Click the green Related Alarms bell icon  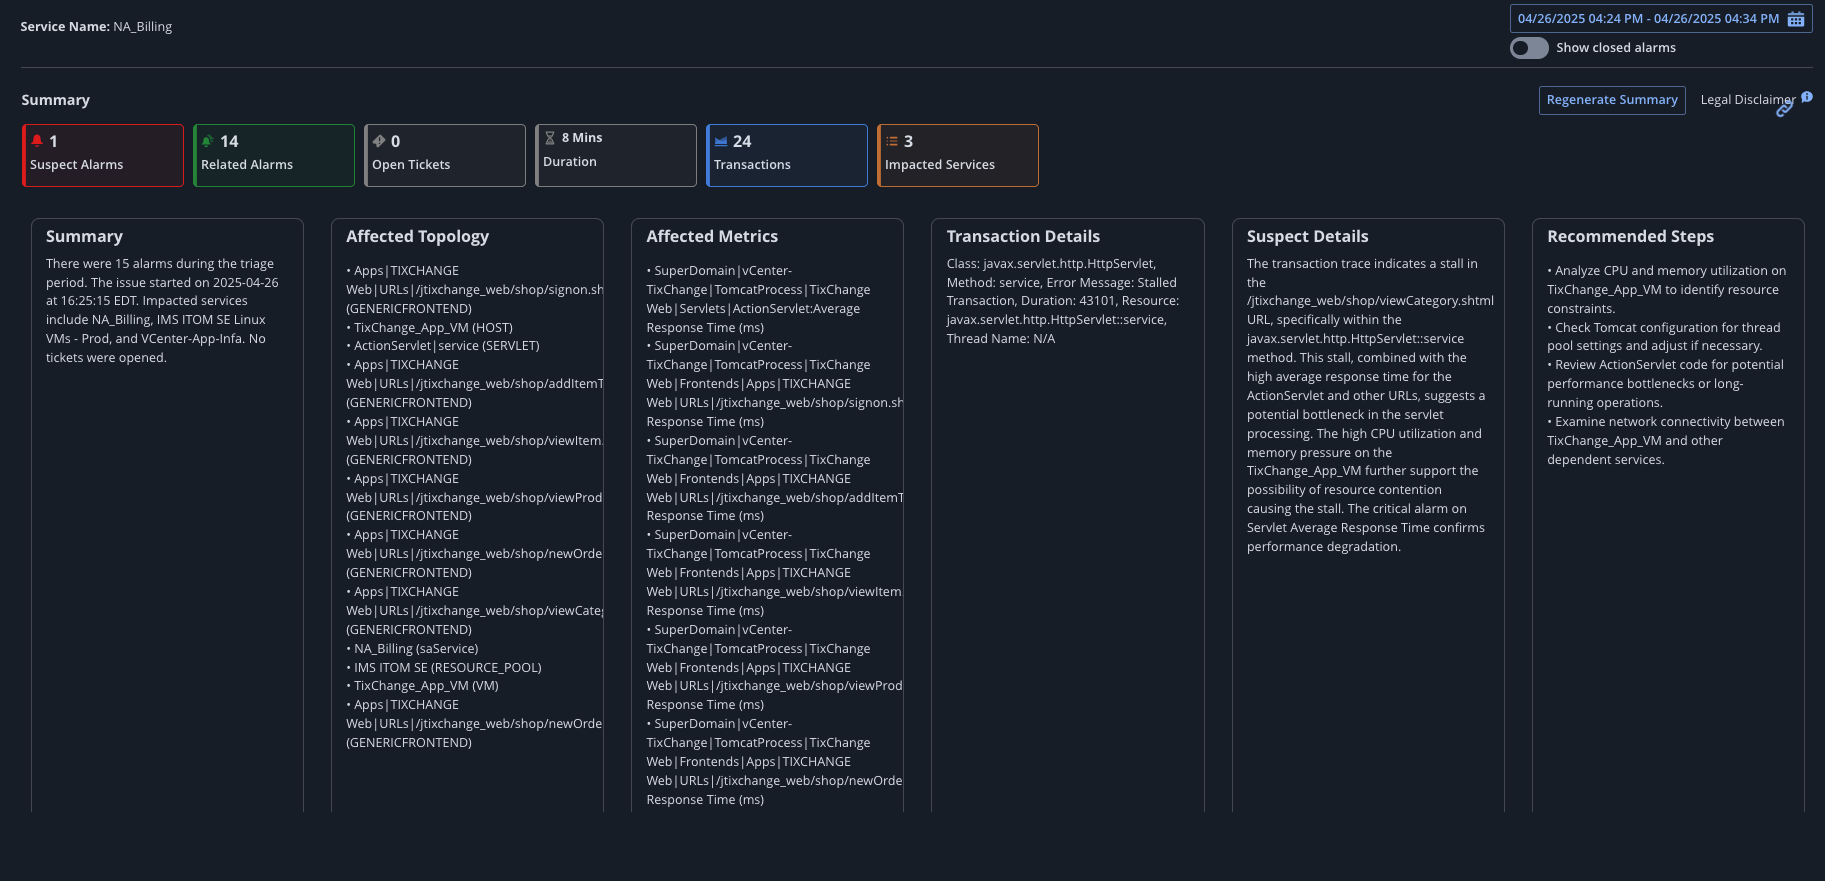click(x=207, y=141)
